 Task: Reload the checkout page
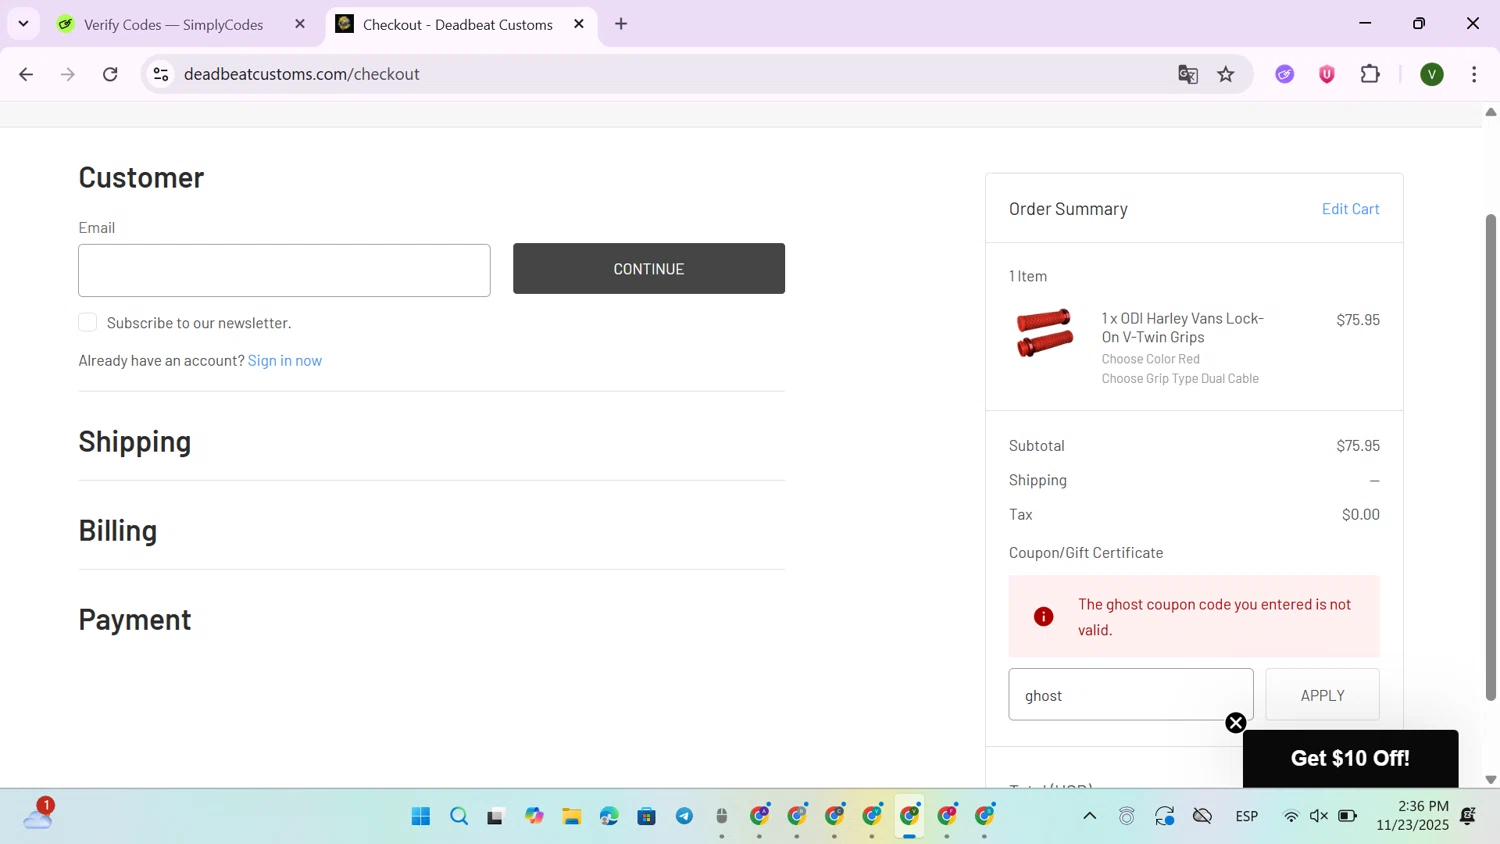pos(110,74)
